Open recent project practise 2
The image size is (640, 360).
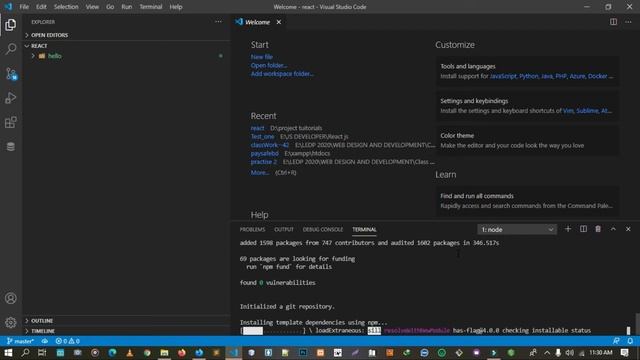(x=264, y=162)
